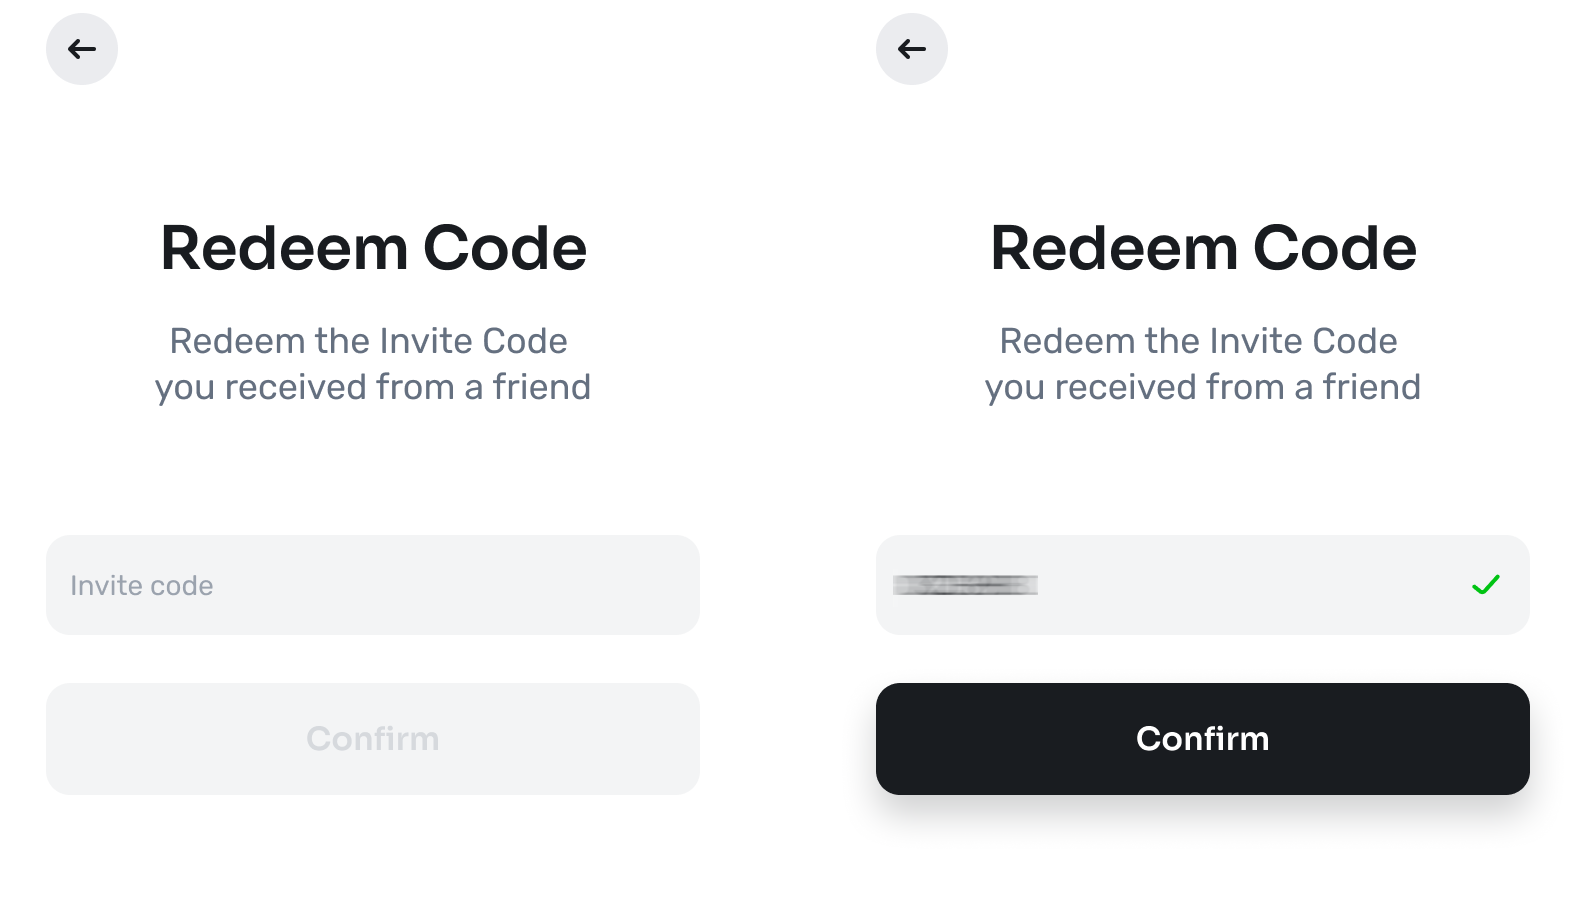Image resolution: width=1578 pixels, height=905 pixels.
Task: Tap the green check indicating a valid code
Action: 1487,585
